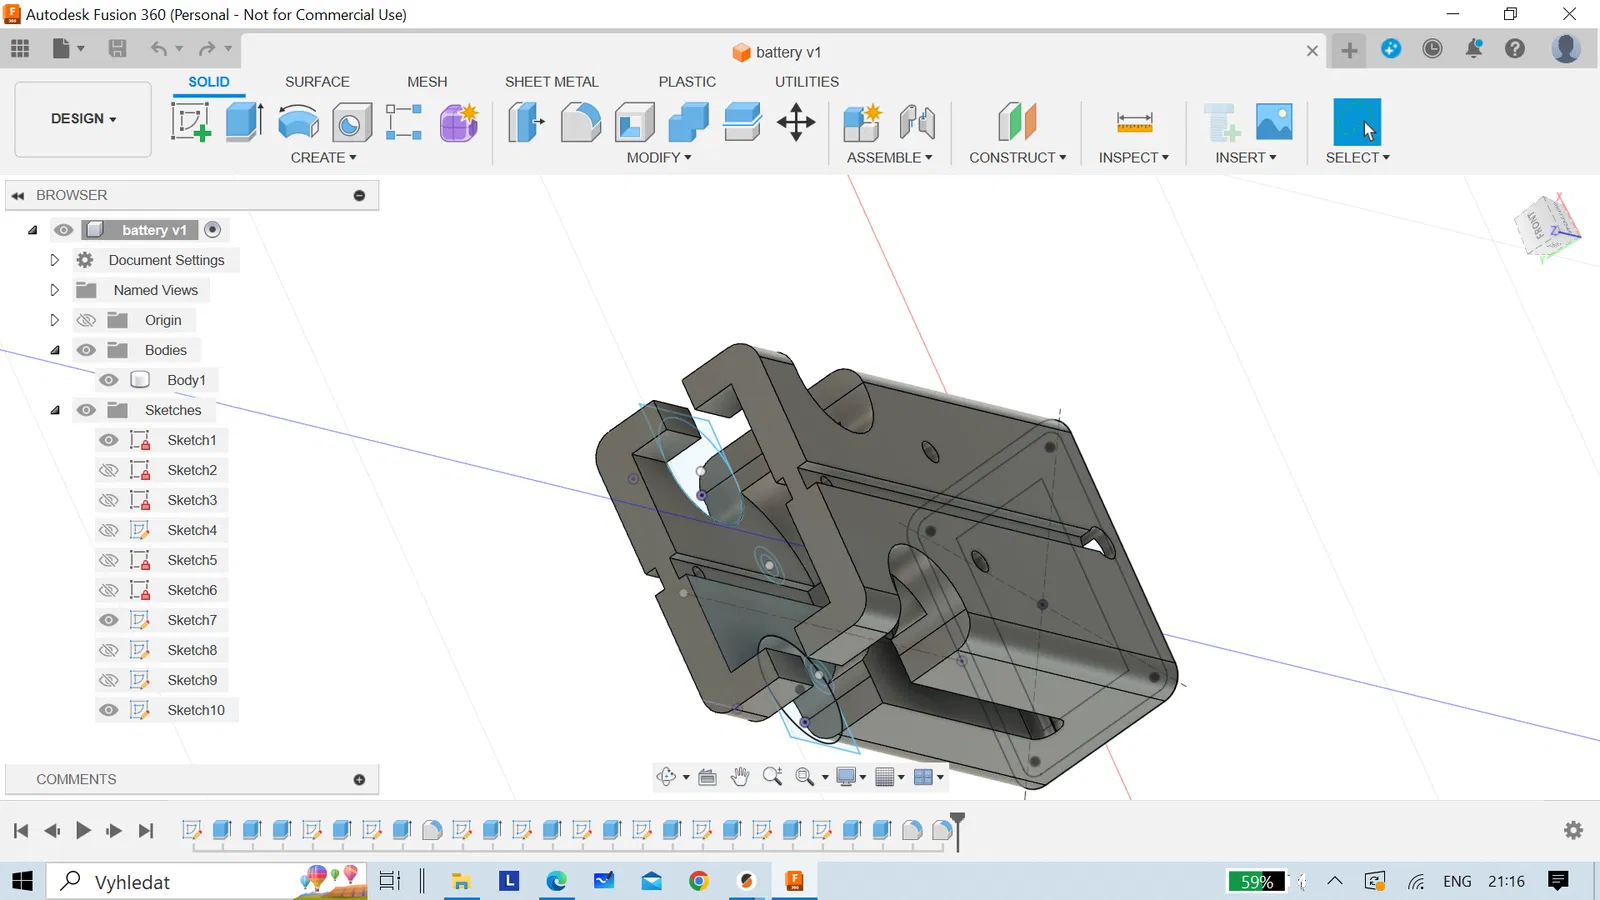This screenshot has width=1600, height=900.
Task: Click the Save icon
Action: pos(117,48)
